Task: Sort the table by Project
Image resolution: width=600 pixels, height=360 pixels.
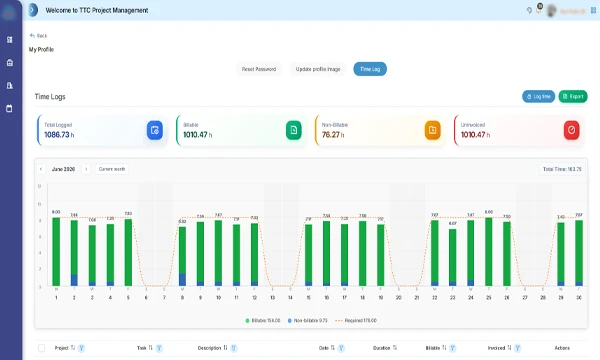Action: 73,348
